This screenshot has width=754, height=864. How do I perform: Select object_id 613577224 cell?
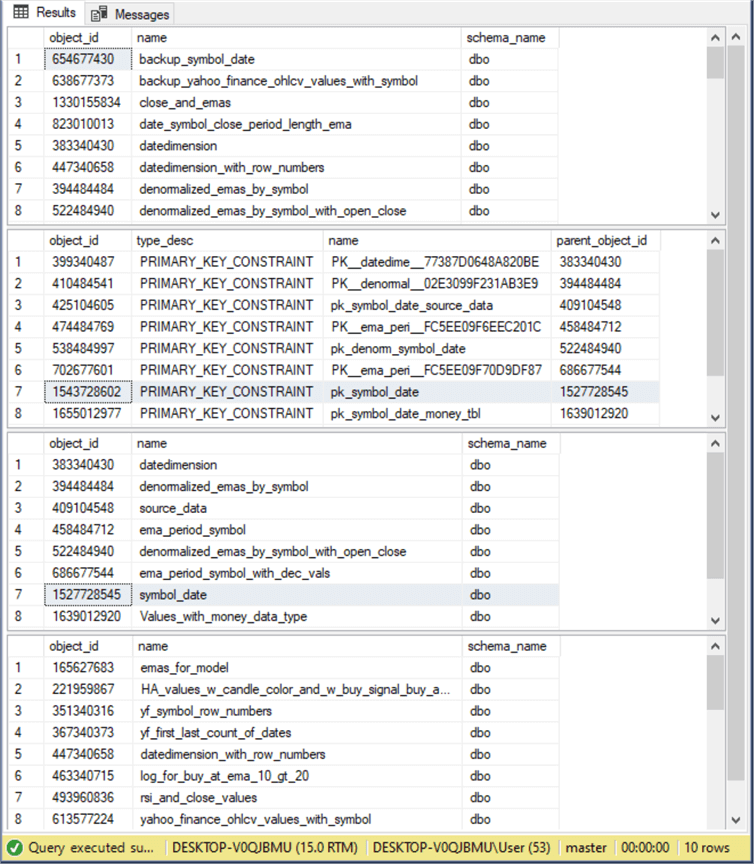click(88, 819)
